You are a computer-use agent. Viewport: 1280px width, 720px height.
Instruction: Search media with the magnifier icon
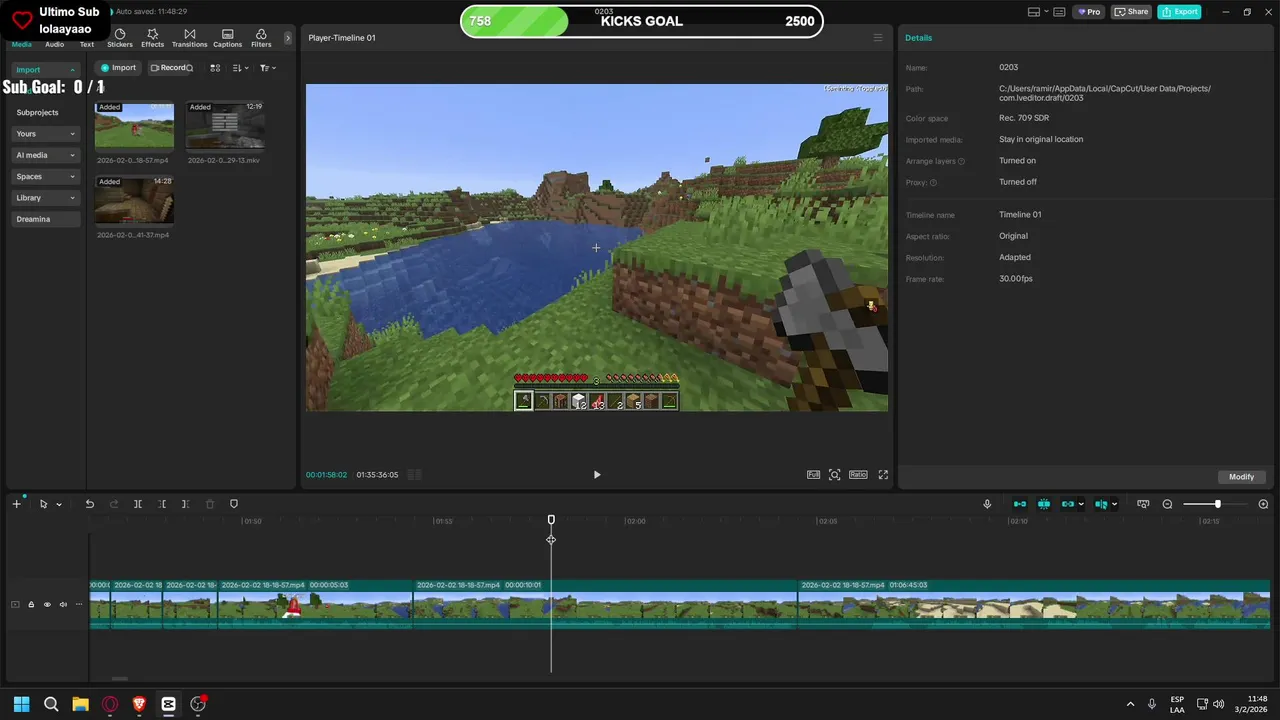pos(189,68)
